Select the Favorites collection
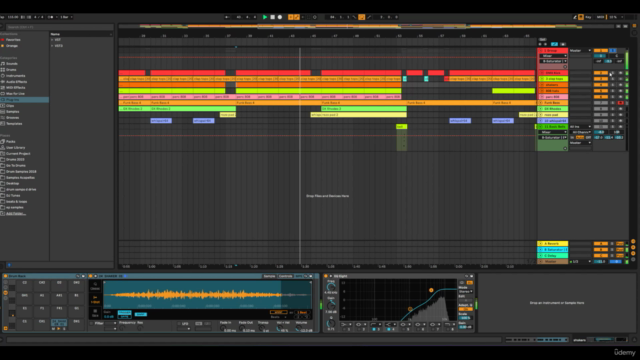Screen dimensions: 640x360 (x=13, y=40)
